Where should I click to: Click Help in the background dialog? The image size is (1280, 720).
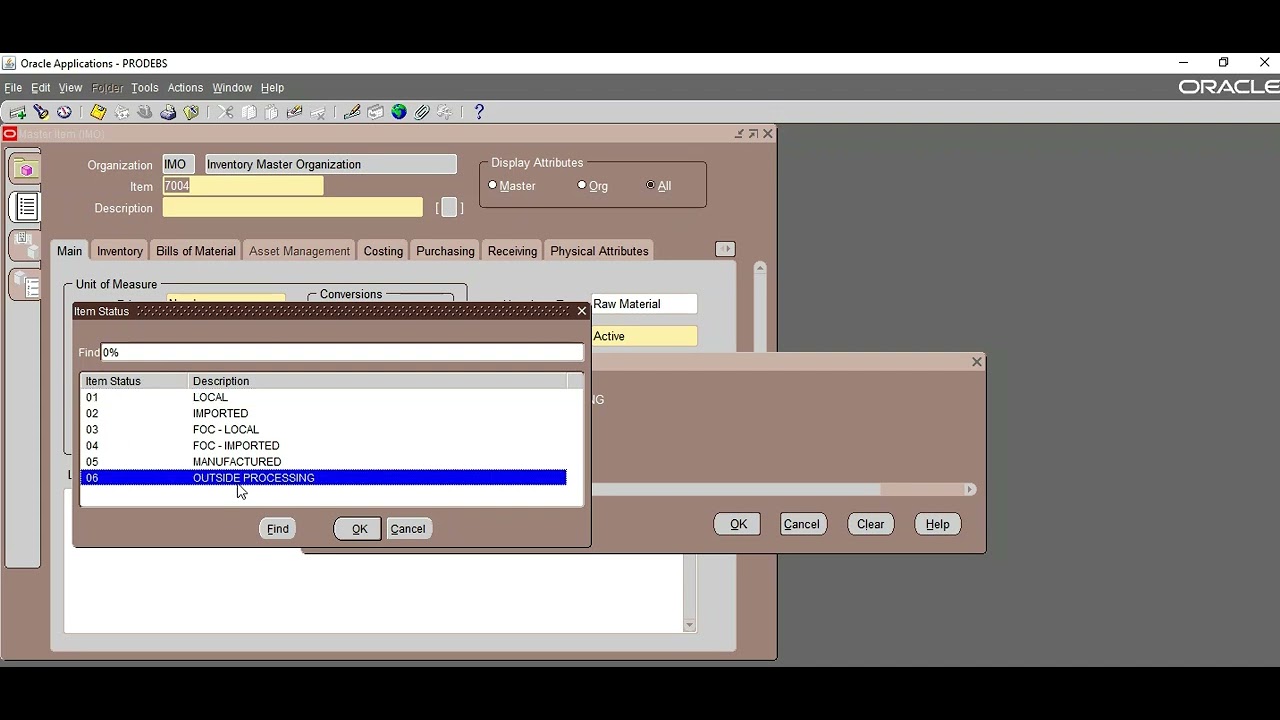(x=937, y=524)
